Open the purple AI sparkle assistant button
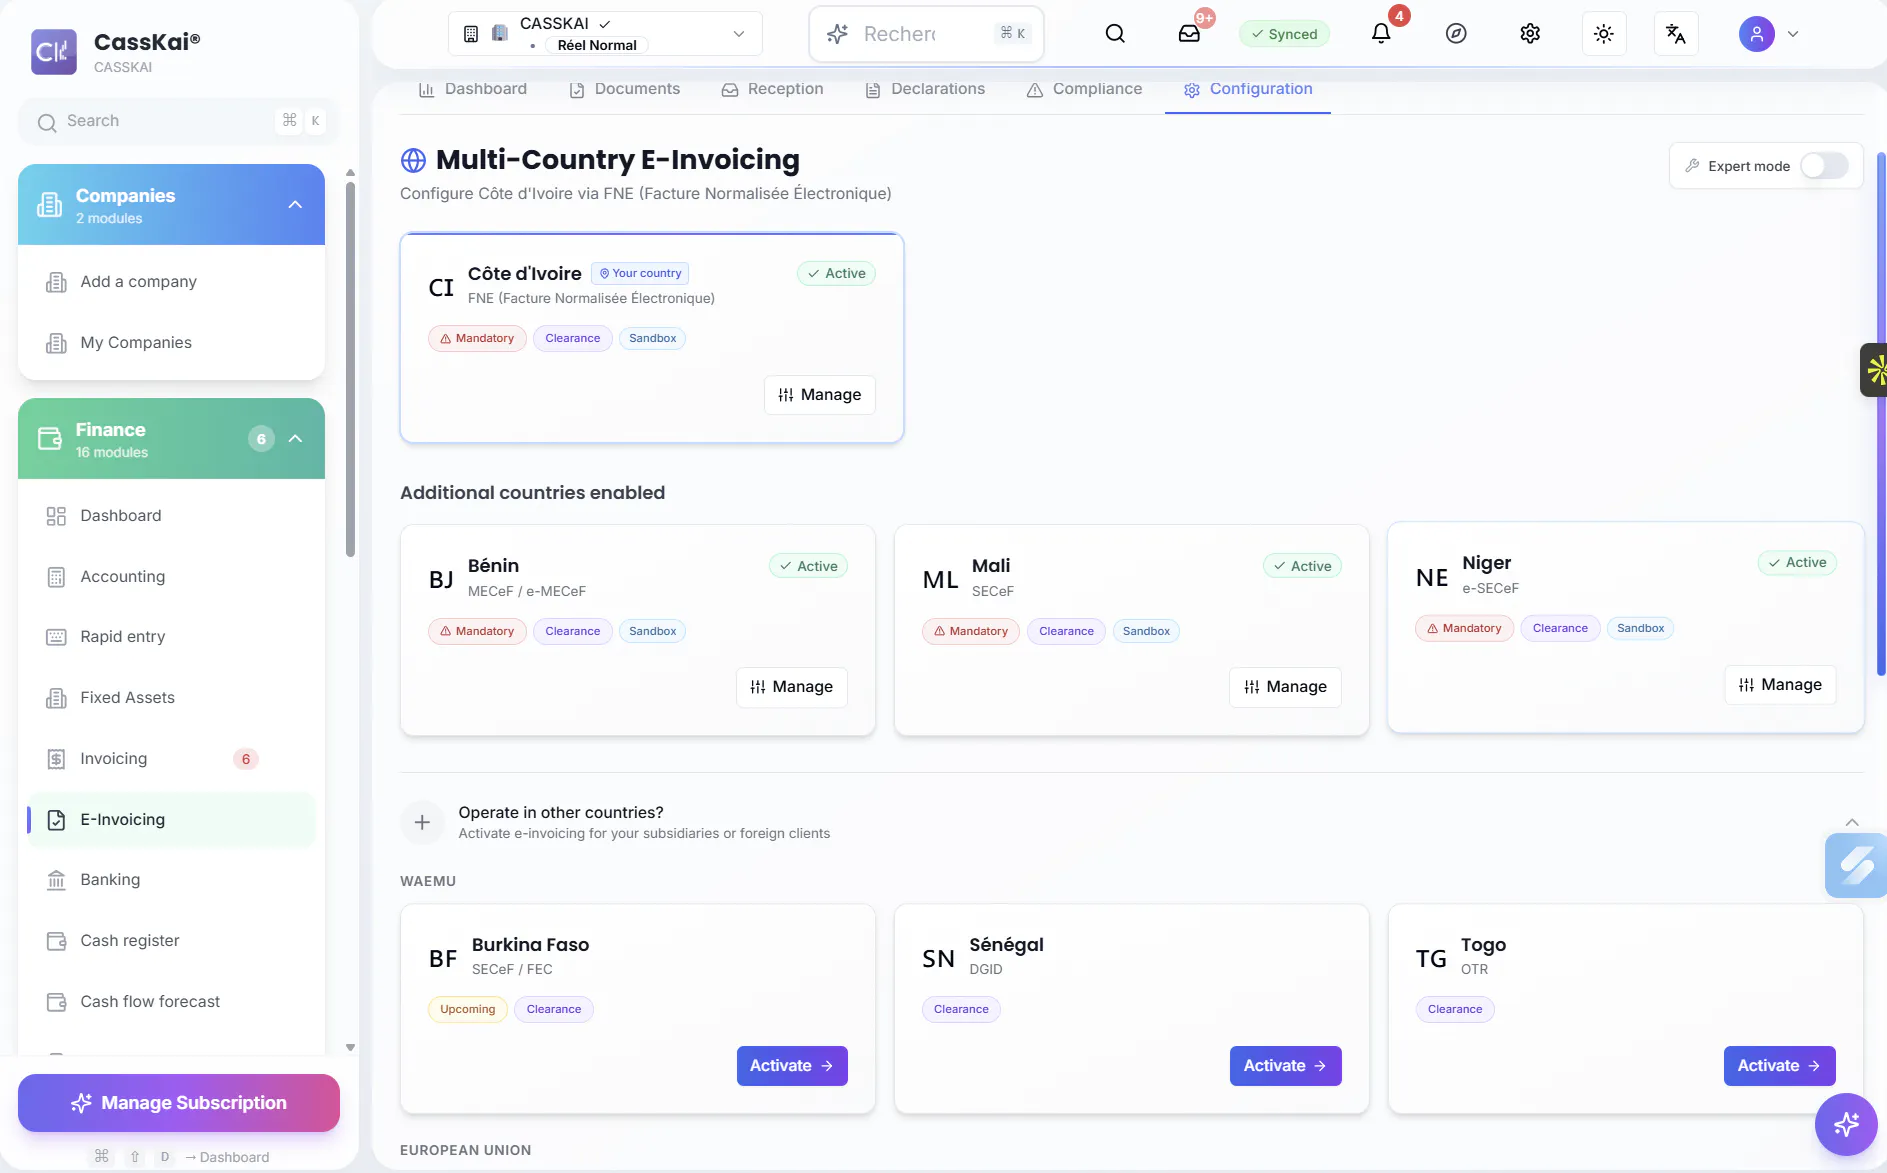The width and height of the screenshot is (1887, 1173). pyautogui.click(x=1846, y=1124)
